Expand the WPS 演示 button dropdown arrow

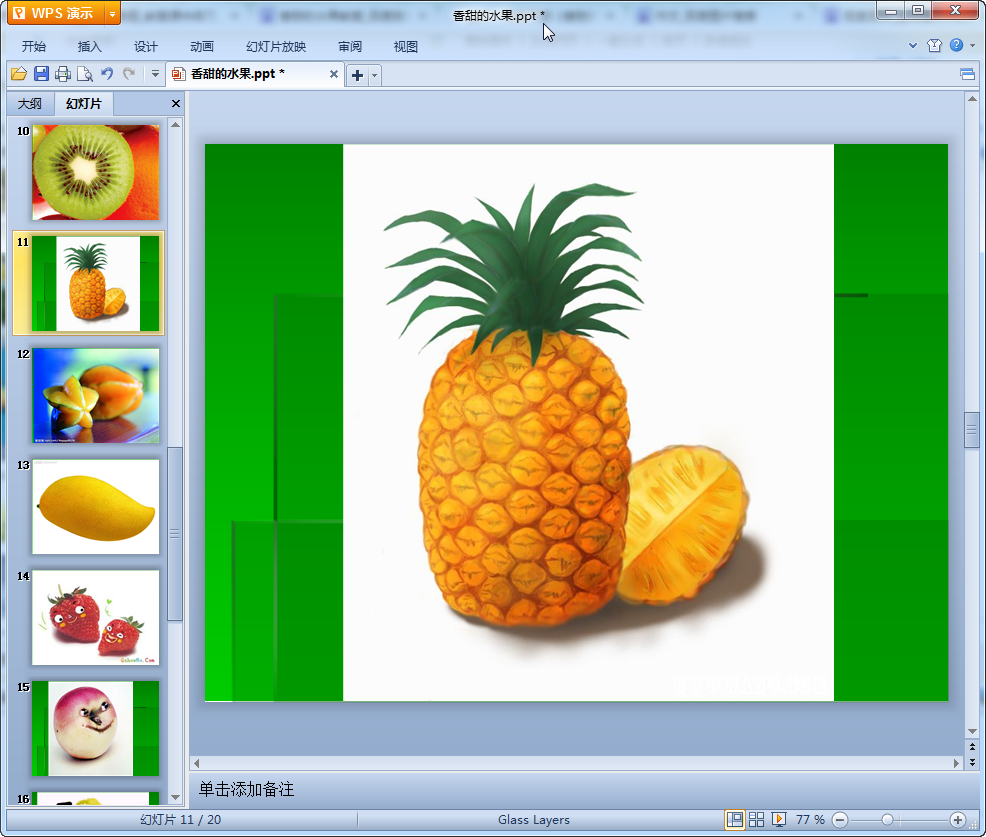pos(112,13)
